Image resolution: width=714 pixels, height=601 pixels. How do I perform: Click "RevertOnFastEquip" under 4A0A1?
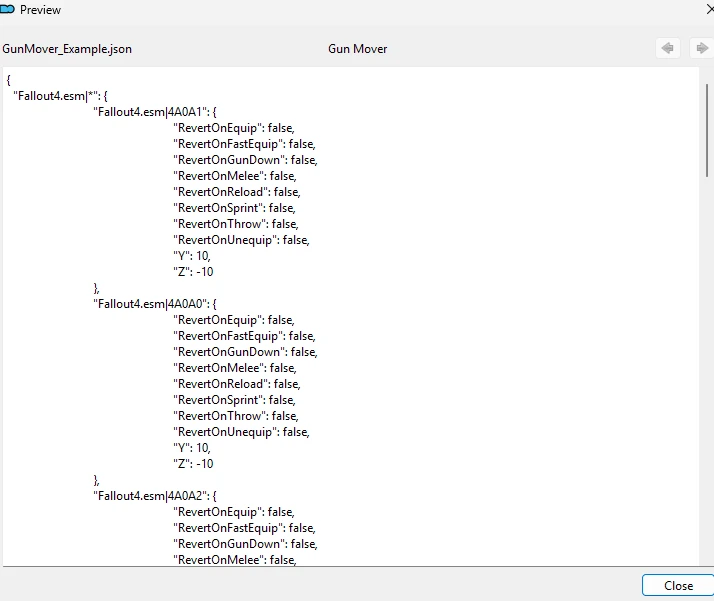244,144
